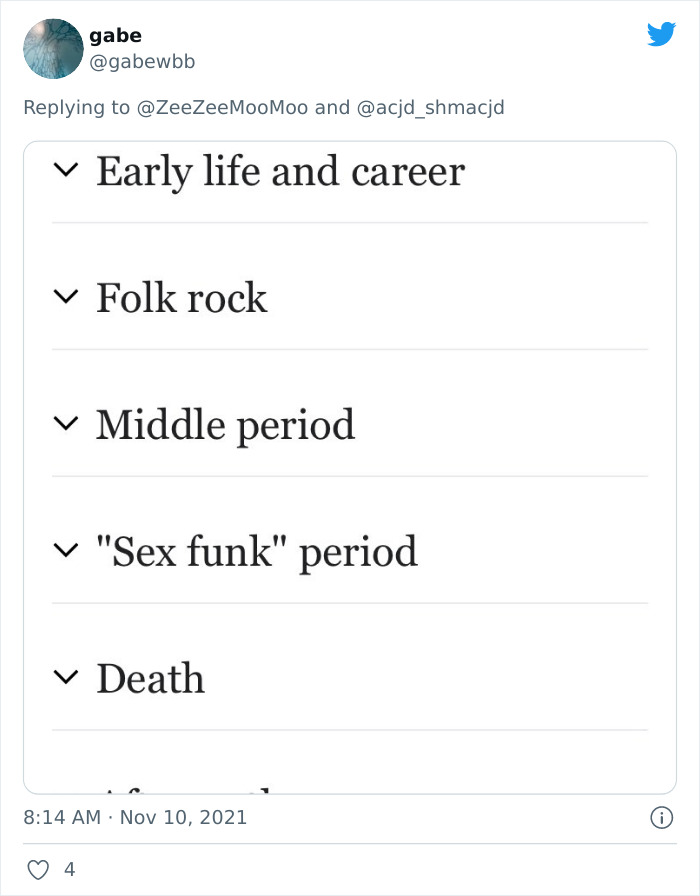Click the chevron beside Middle period
This screenshot has width=700, height=896.
pyautogui.click(x=66, y=424)
